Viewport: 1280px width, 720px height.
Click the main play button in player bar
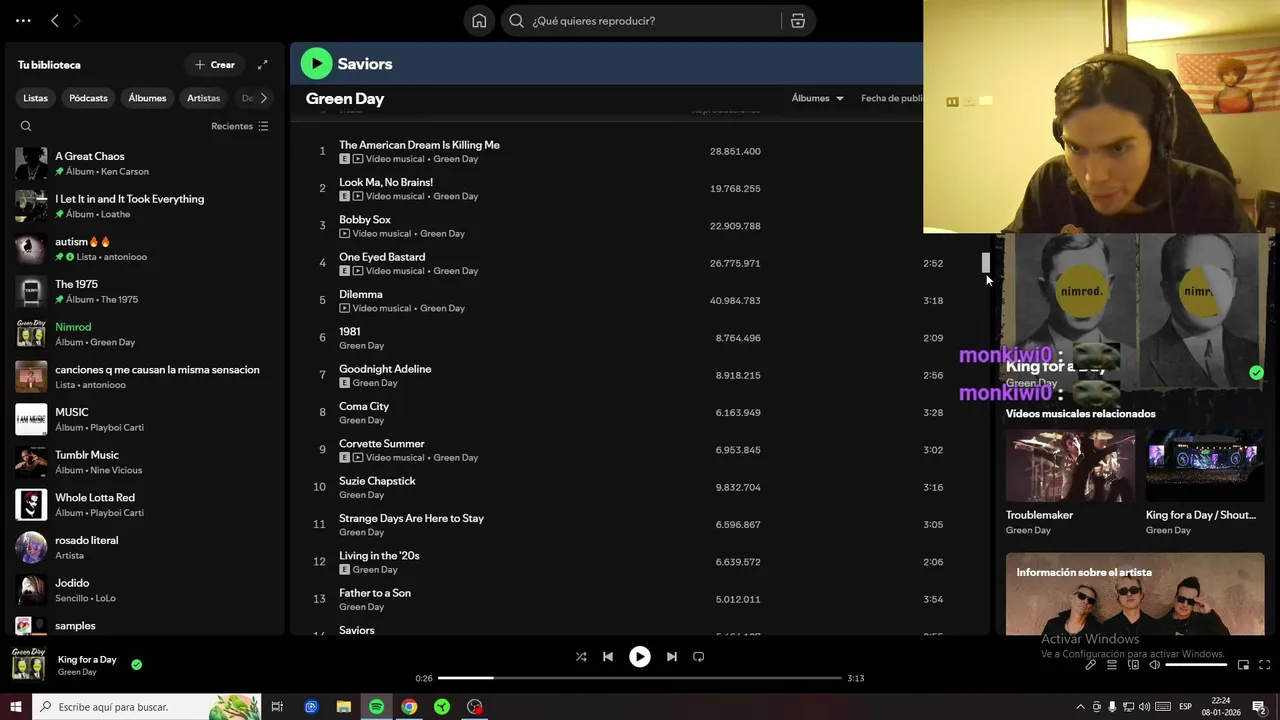[640, 657]
